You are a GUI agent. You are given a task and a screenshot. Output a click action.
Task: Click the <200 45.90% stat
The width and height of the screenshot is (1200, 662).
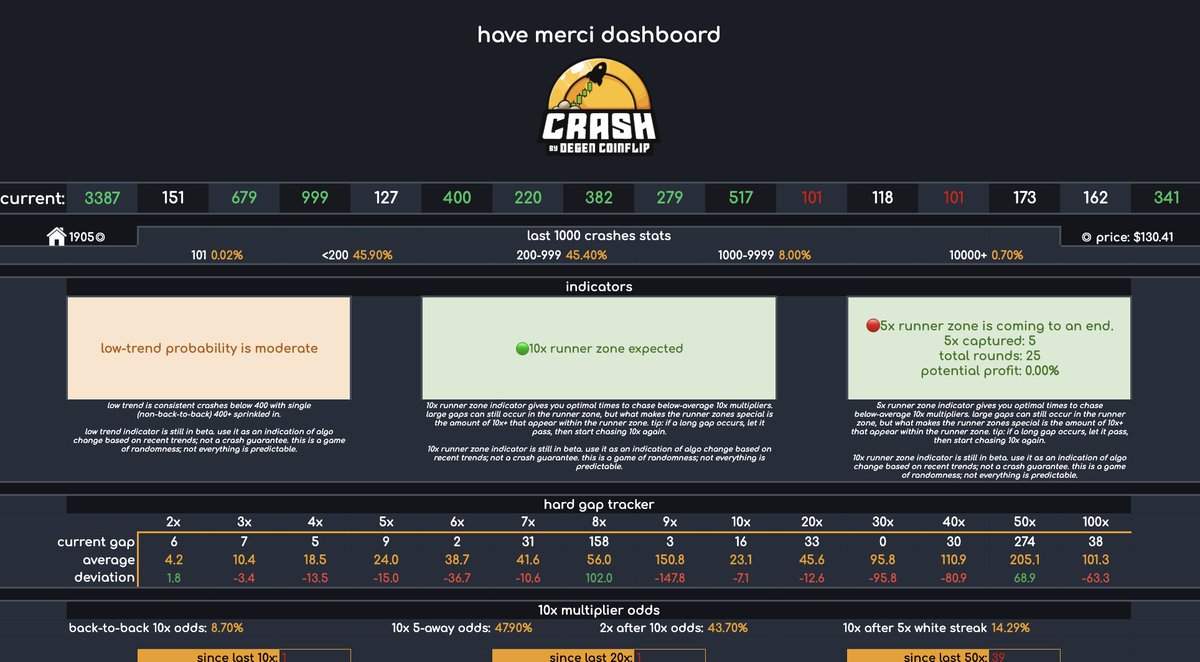357,255
